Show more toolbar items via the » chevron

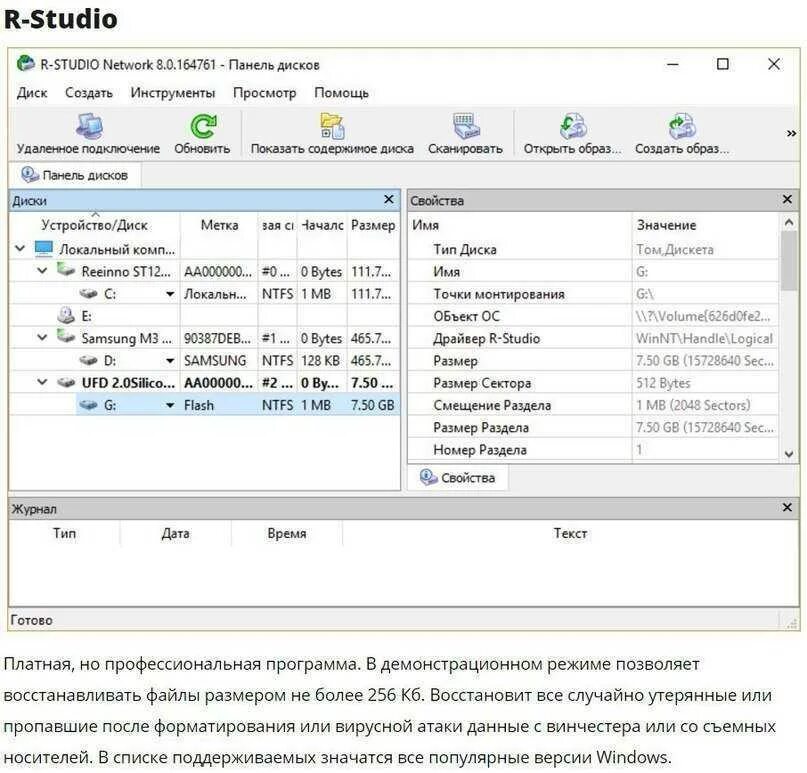[791, 134]
